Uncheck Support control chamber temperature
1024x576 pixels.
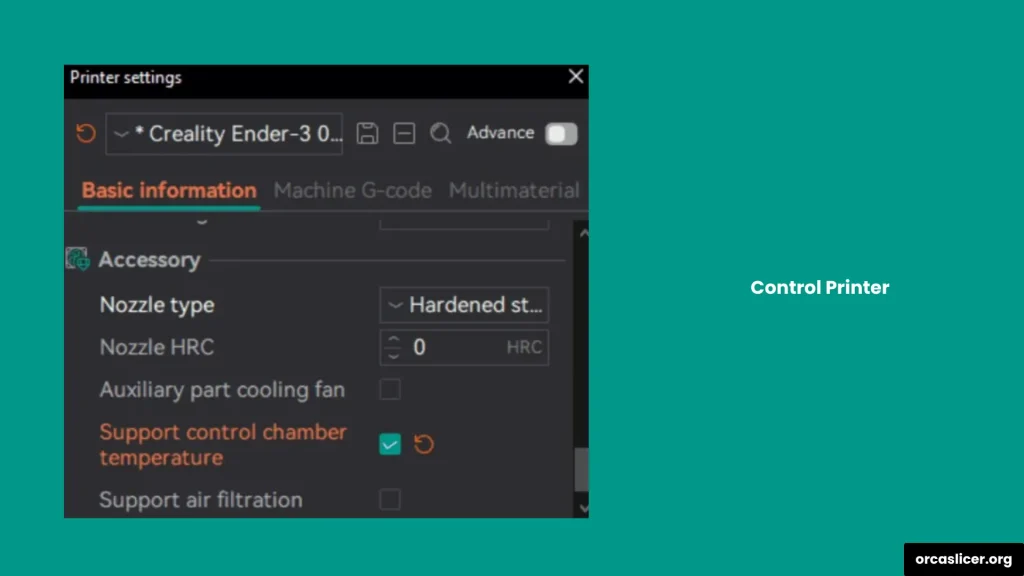click(390, 444)
